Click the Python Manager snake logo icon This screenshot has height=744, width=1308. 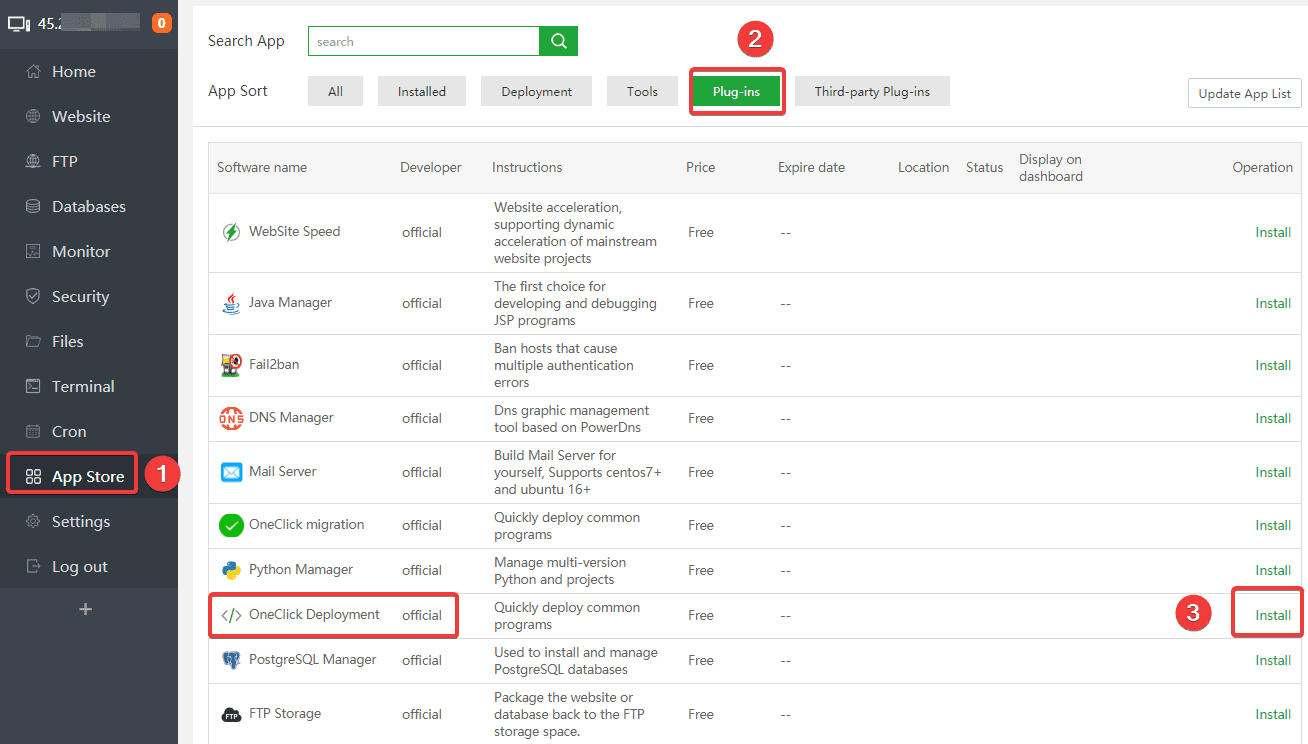tap(231, 570)
